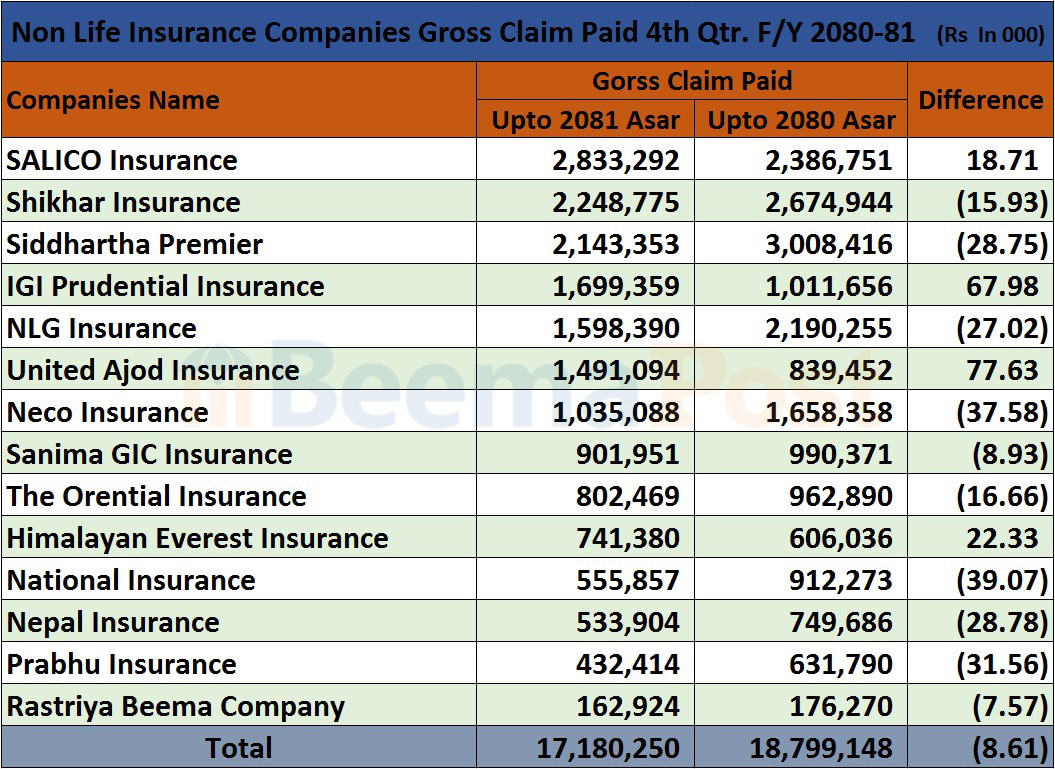Select United Ajod Insurance name cell

pos(153,370)
